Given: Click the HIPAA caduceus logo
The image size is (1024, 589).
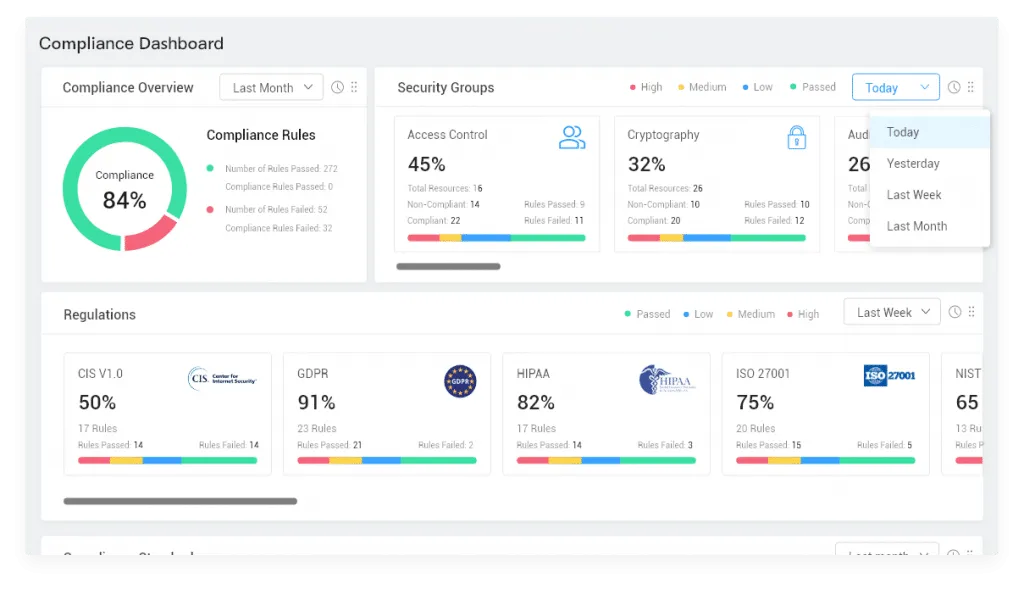Looking at the screenshot, I should (x=667, y=380).
